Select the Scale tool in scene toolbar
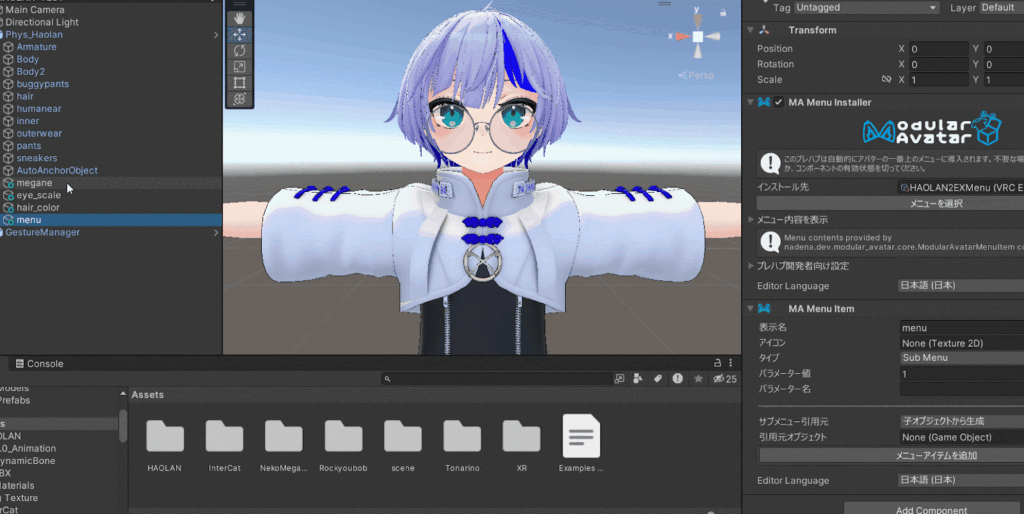Viewport: 1024px width, 514px height. pos(240,67)
